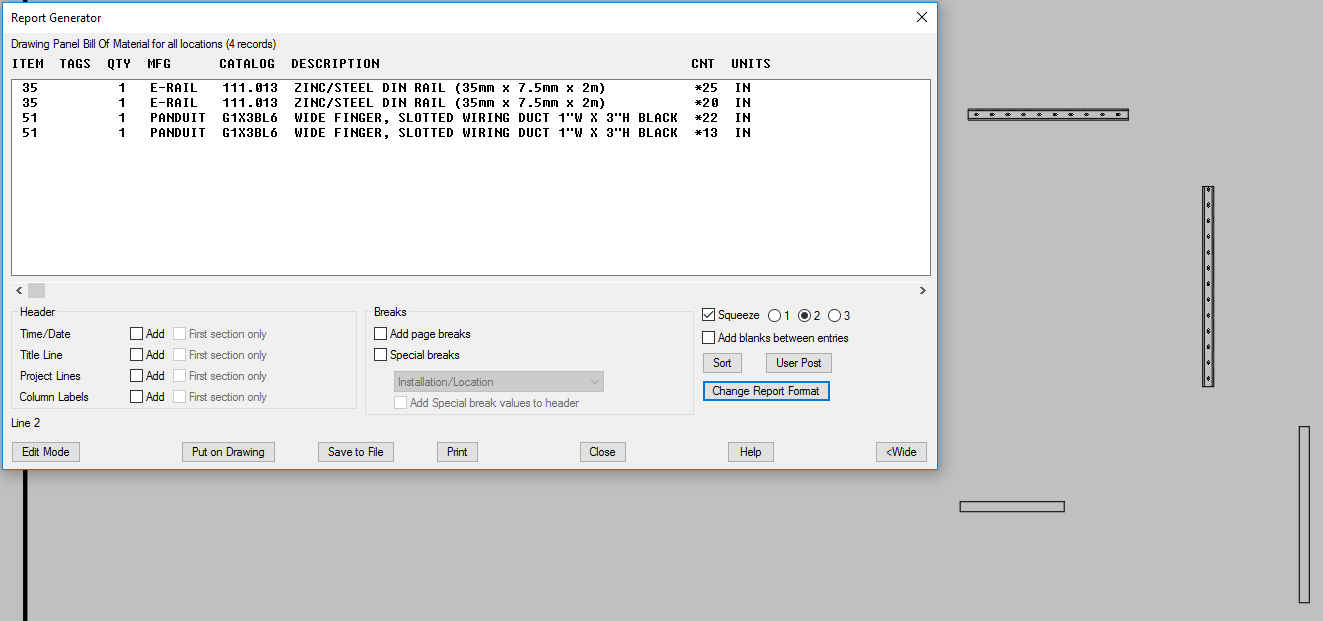
Task: Click the CATALOG column header
Action: [x=247, y=64]
